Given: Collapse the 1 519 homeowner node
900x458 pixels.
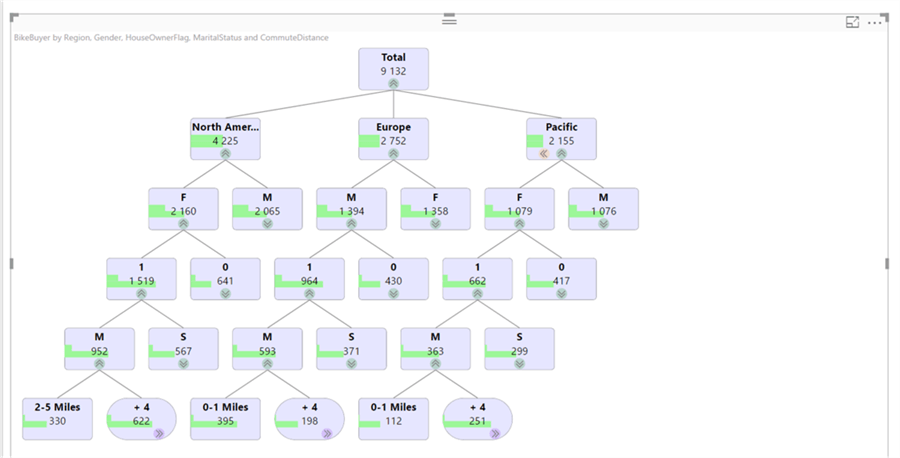Looking at the screenshot, I should 141,294.
